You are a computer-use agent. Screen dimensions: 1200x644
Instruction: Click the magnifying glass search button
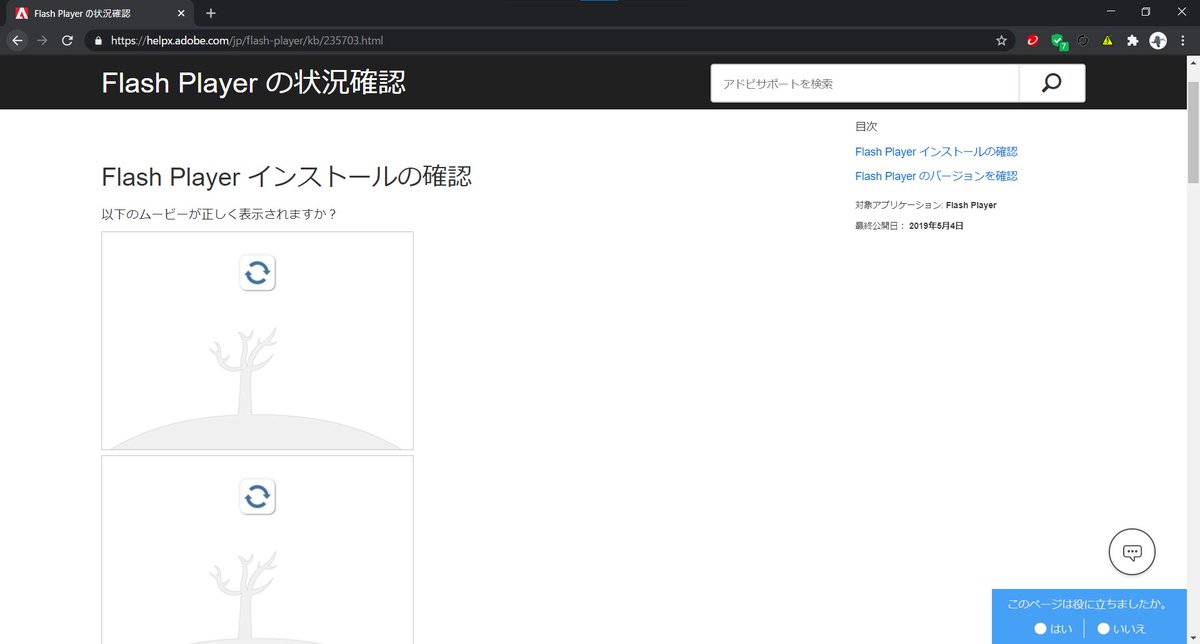click(1051, 84)
